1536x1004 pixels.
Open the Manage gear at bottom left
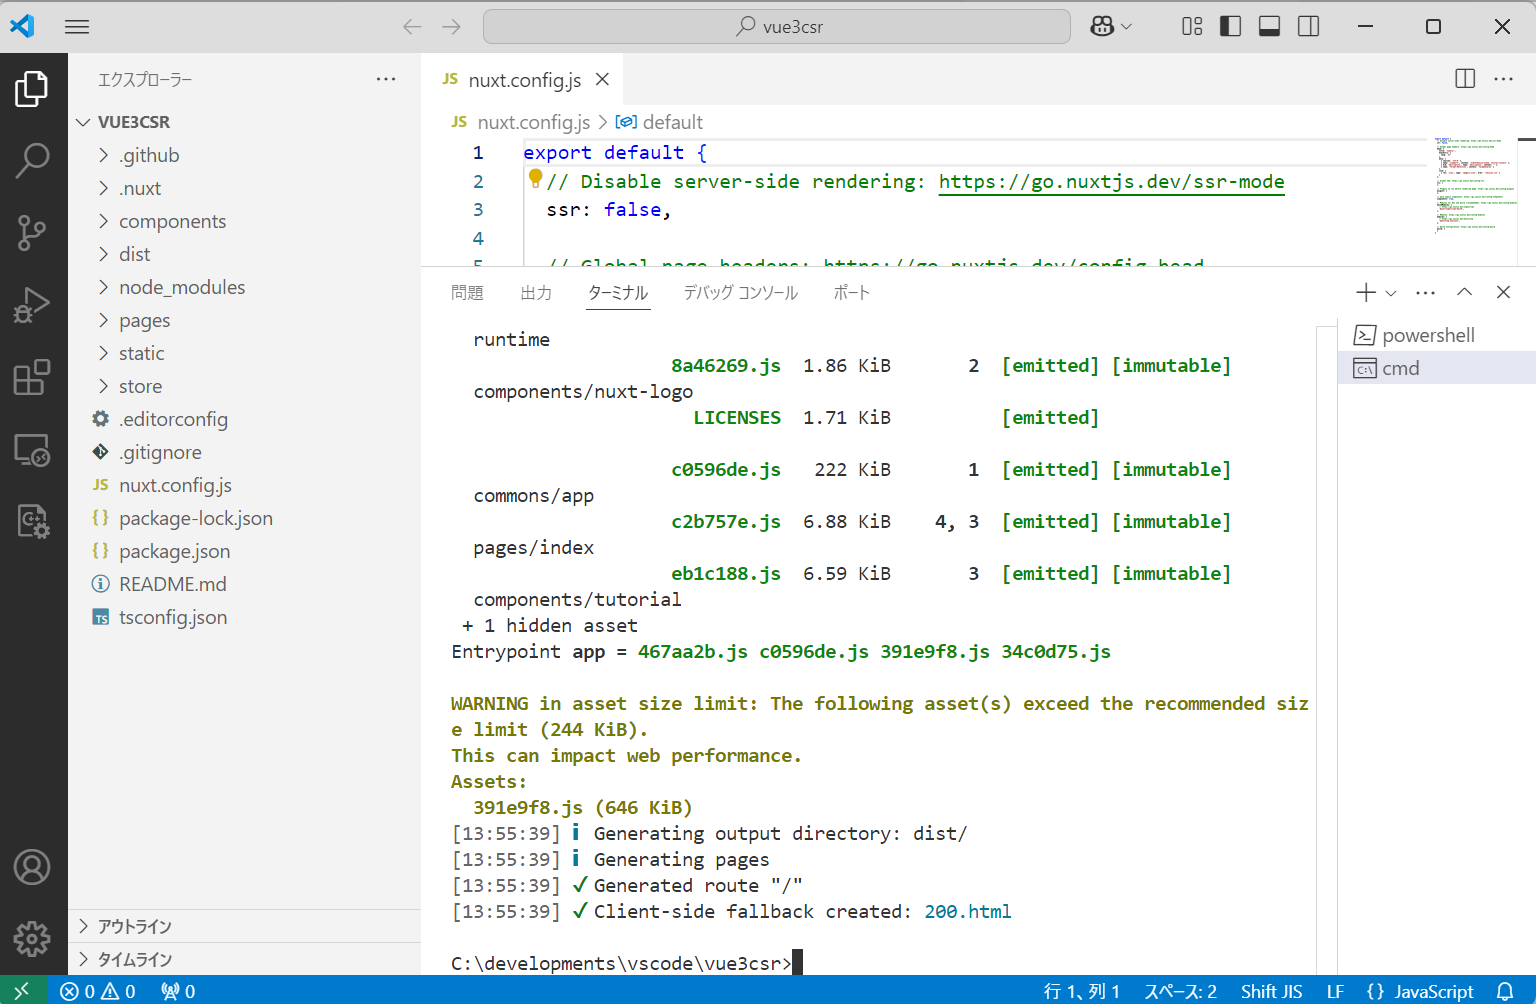click(x=34, y=939)
